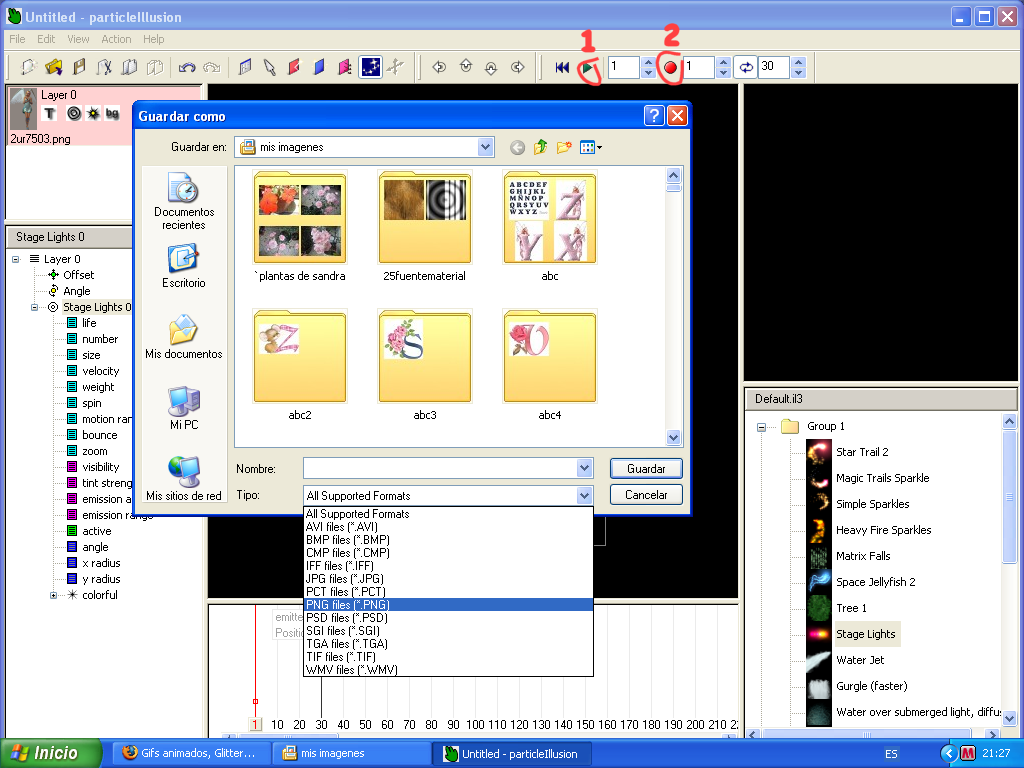Toggle the starry show-particles button

coord(370,67)
